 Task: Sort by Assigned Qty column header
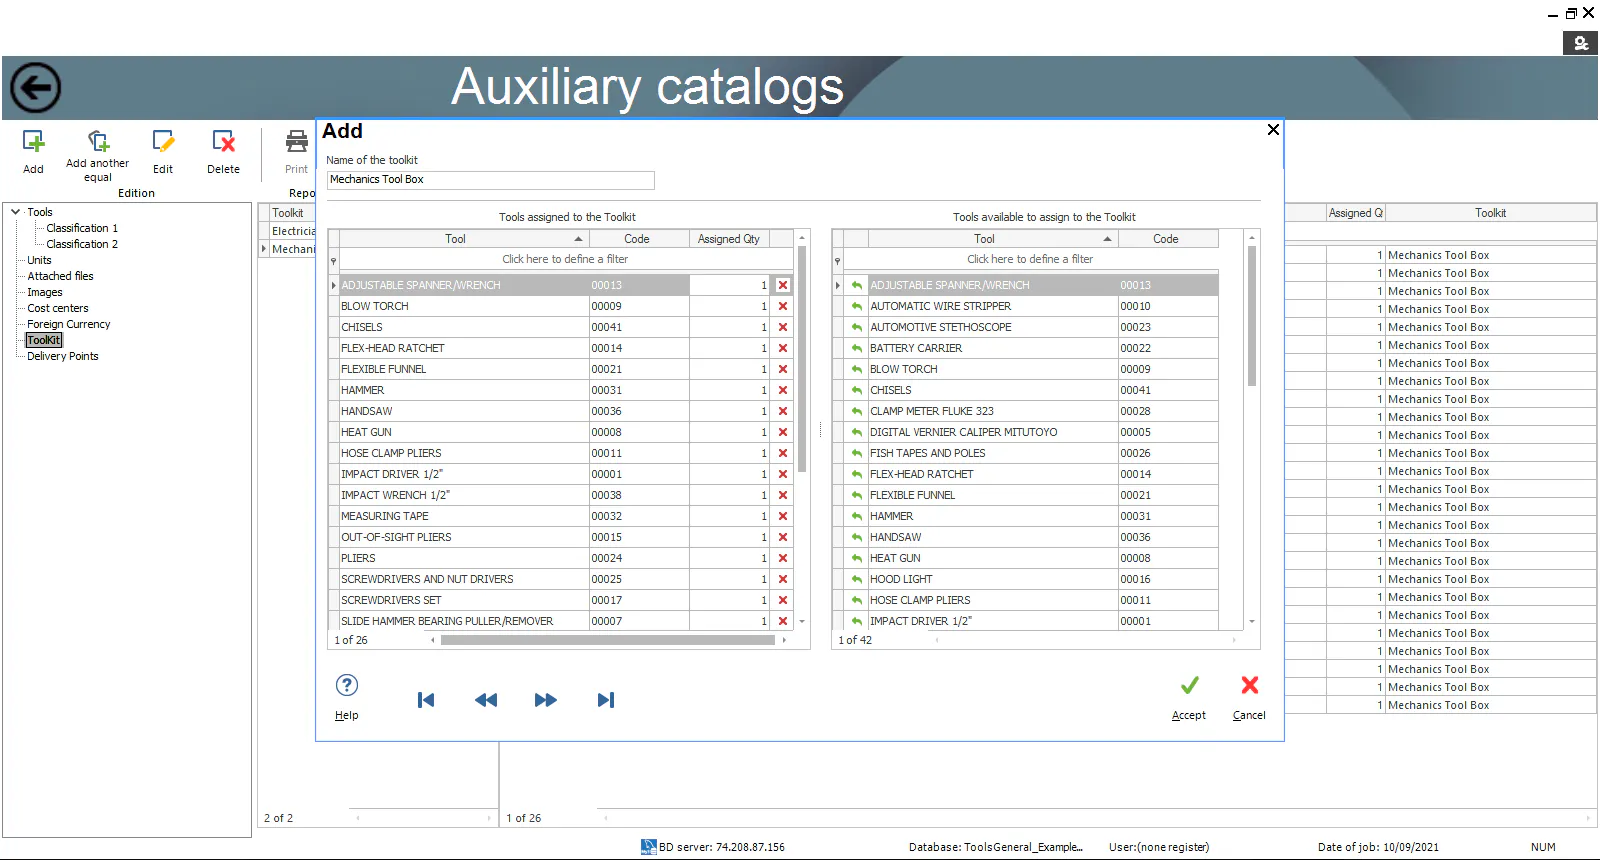(x=729, y=239)
